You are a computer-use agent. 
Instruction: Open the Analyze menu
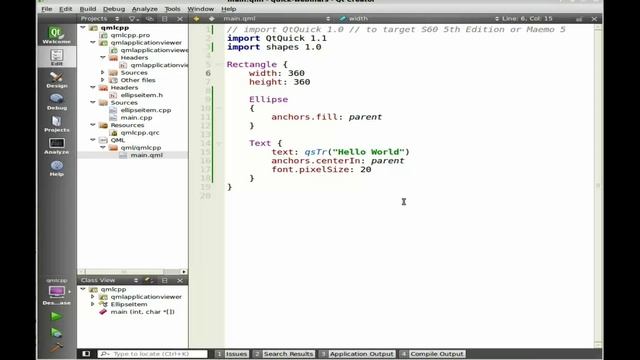[x=144, y=9]
